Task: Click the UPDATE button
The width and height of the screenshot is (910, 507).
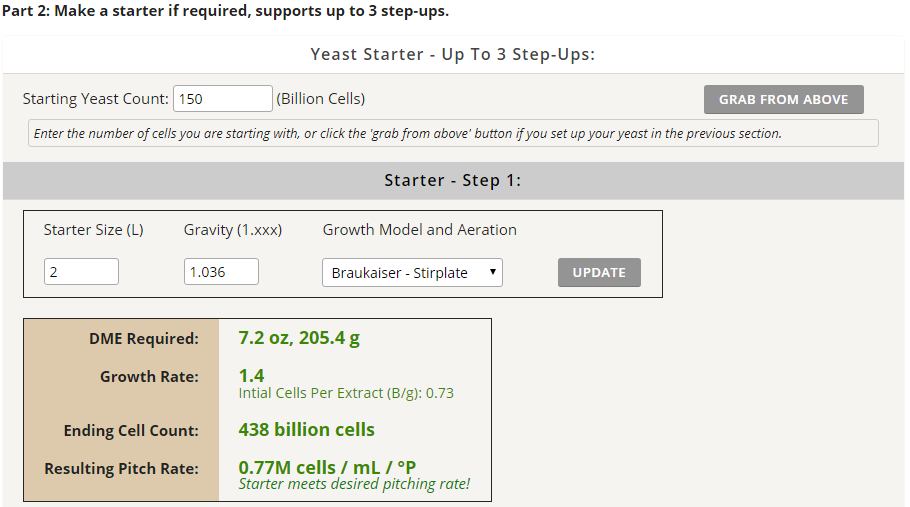Action: tap(599, 272)
